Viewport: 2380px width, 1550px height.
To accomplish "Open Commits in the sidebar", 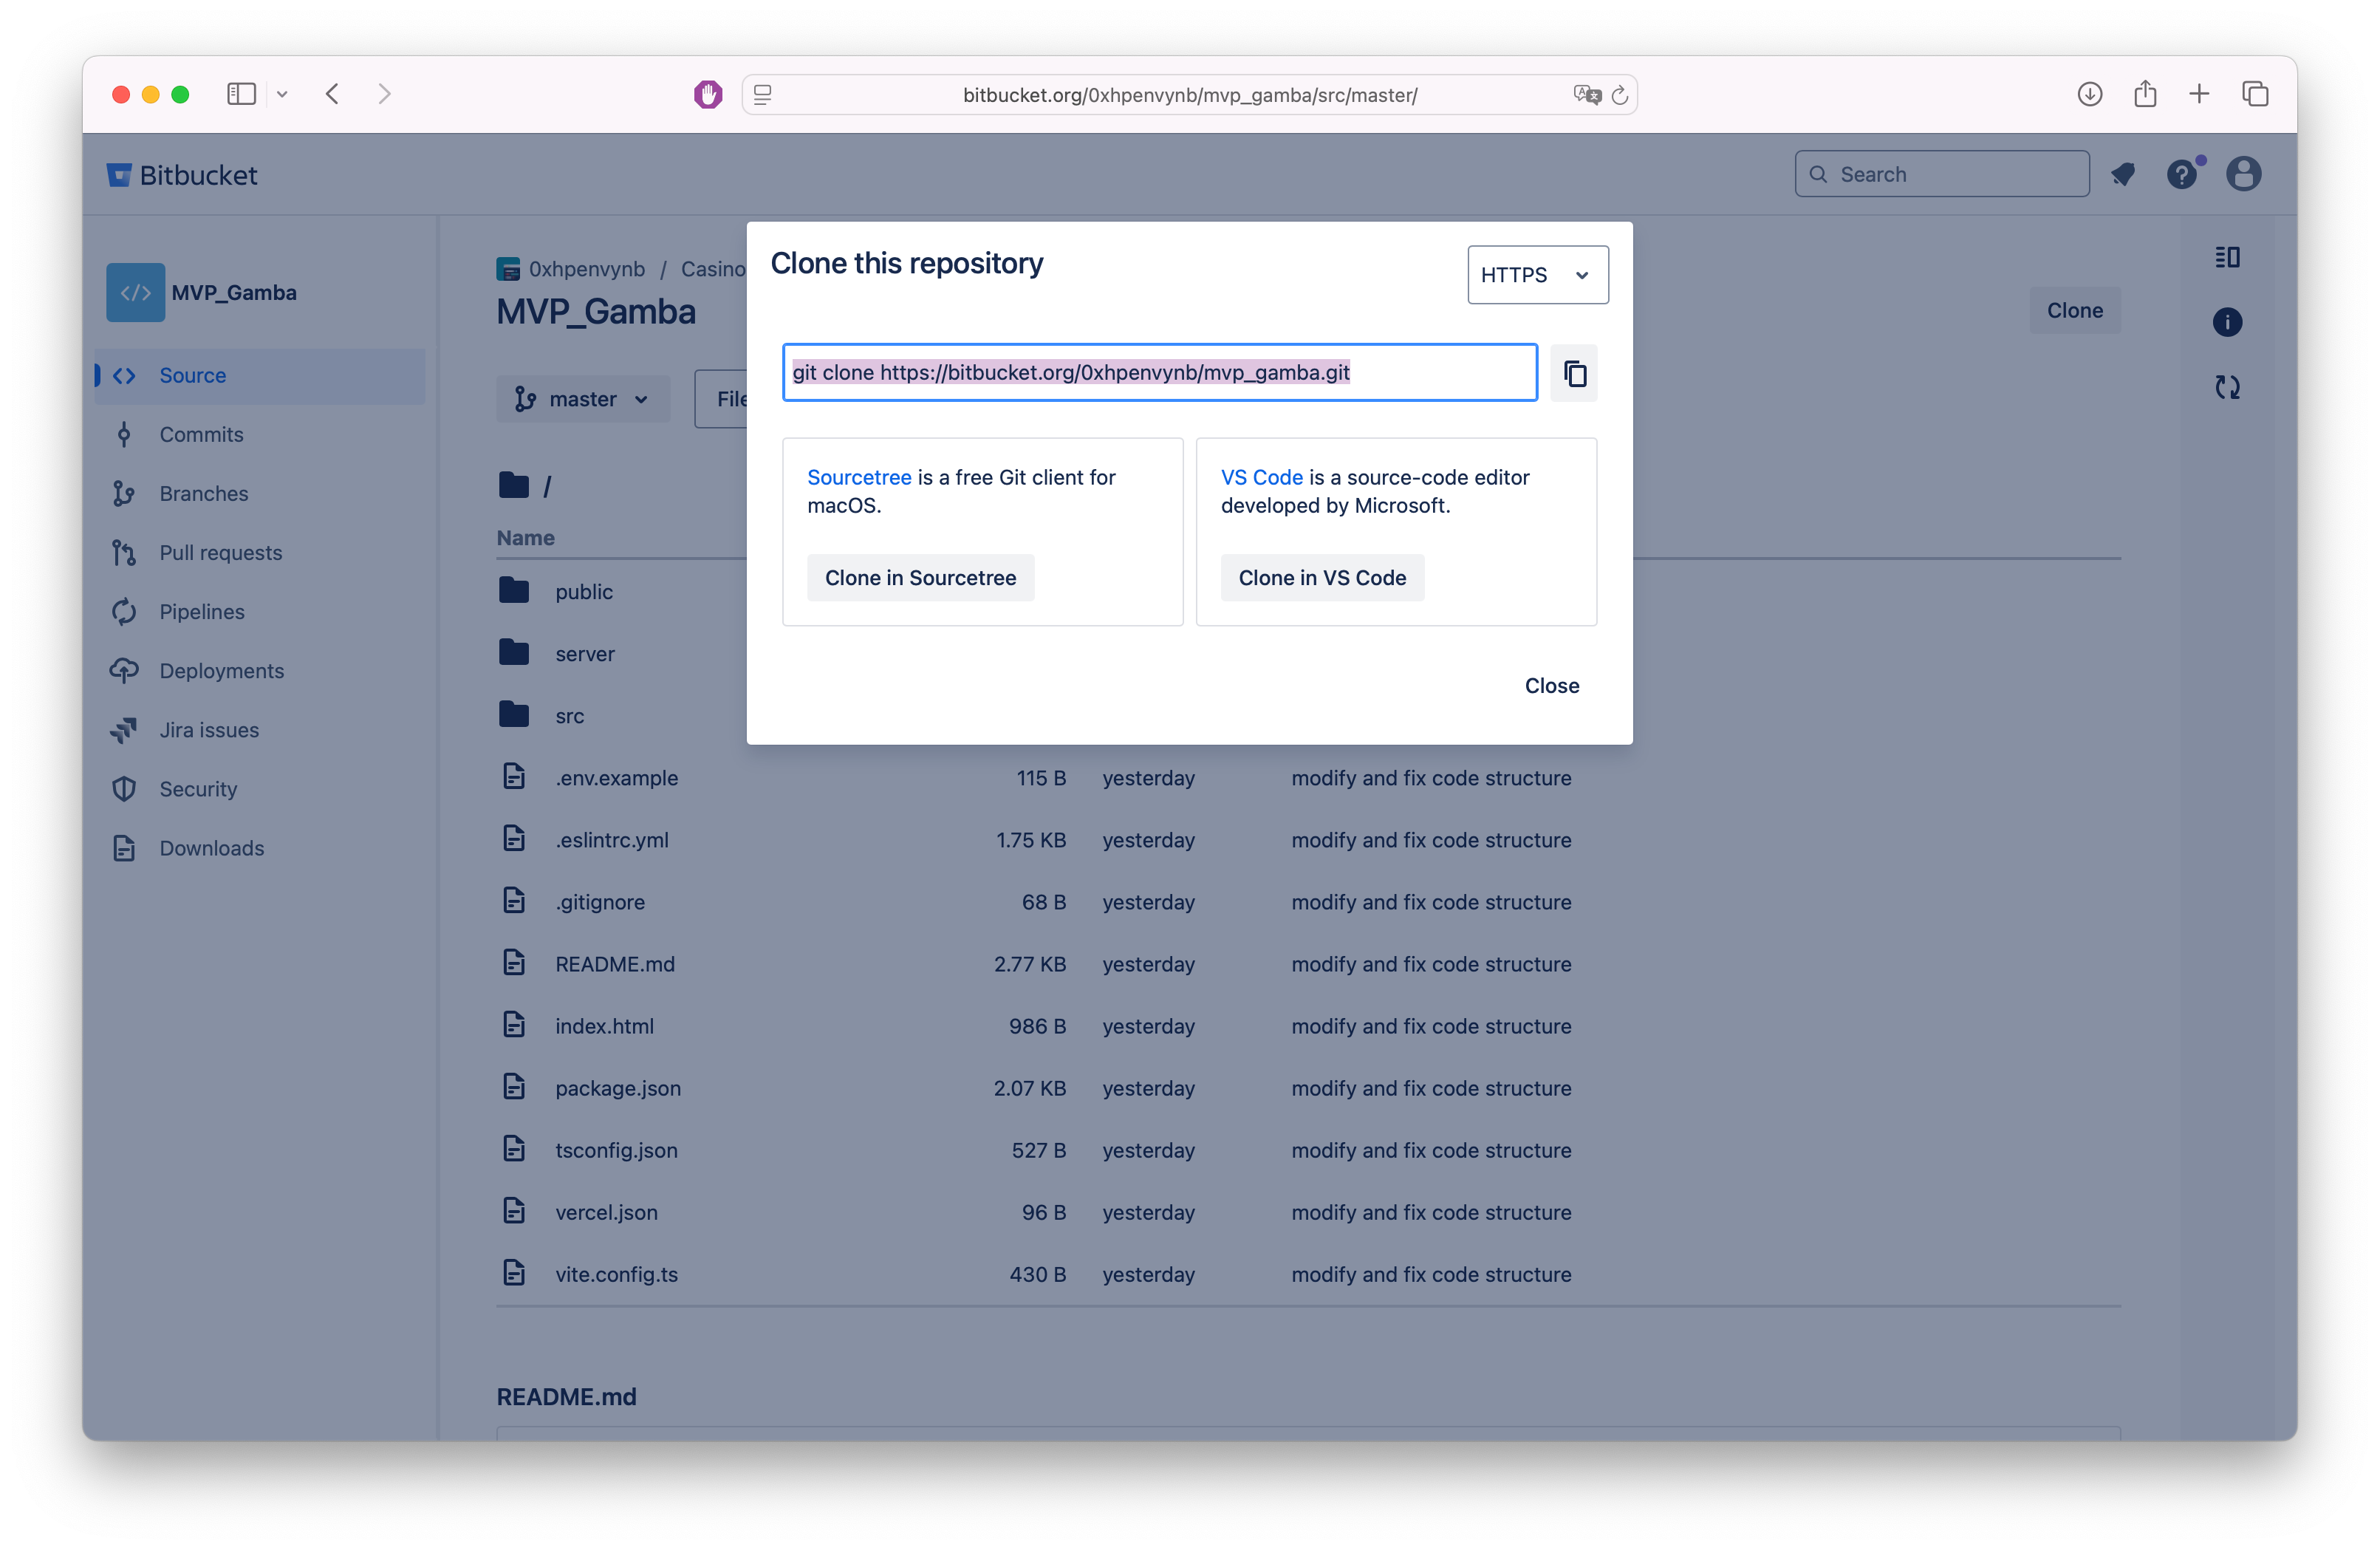I will [x=201, y=435].
